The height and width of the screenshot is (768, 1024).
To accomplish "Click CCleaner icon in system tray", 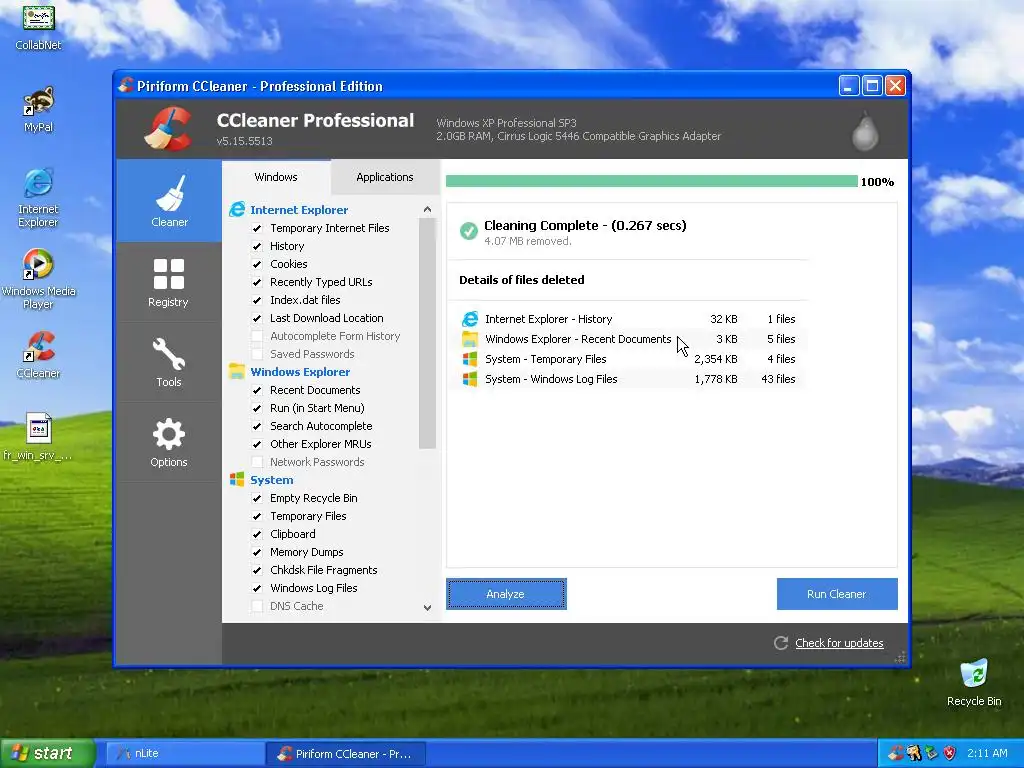I will (896, 753).
